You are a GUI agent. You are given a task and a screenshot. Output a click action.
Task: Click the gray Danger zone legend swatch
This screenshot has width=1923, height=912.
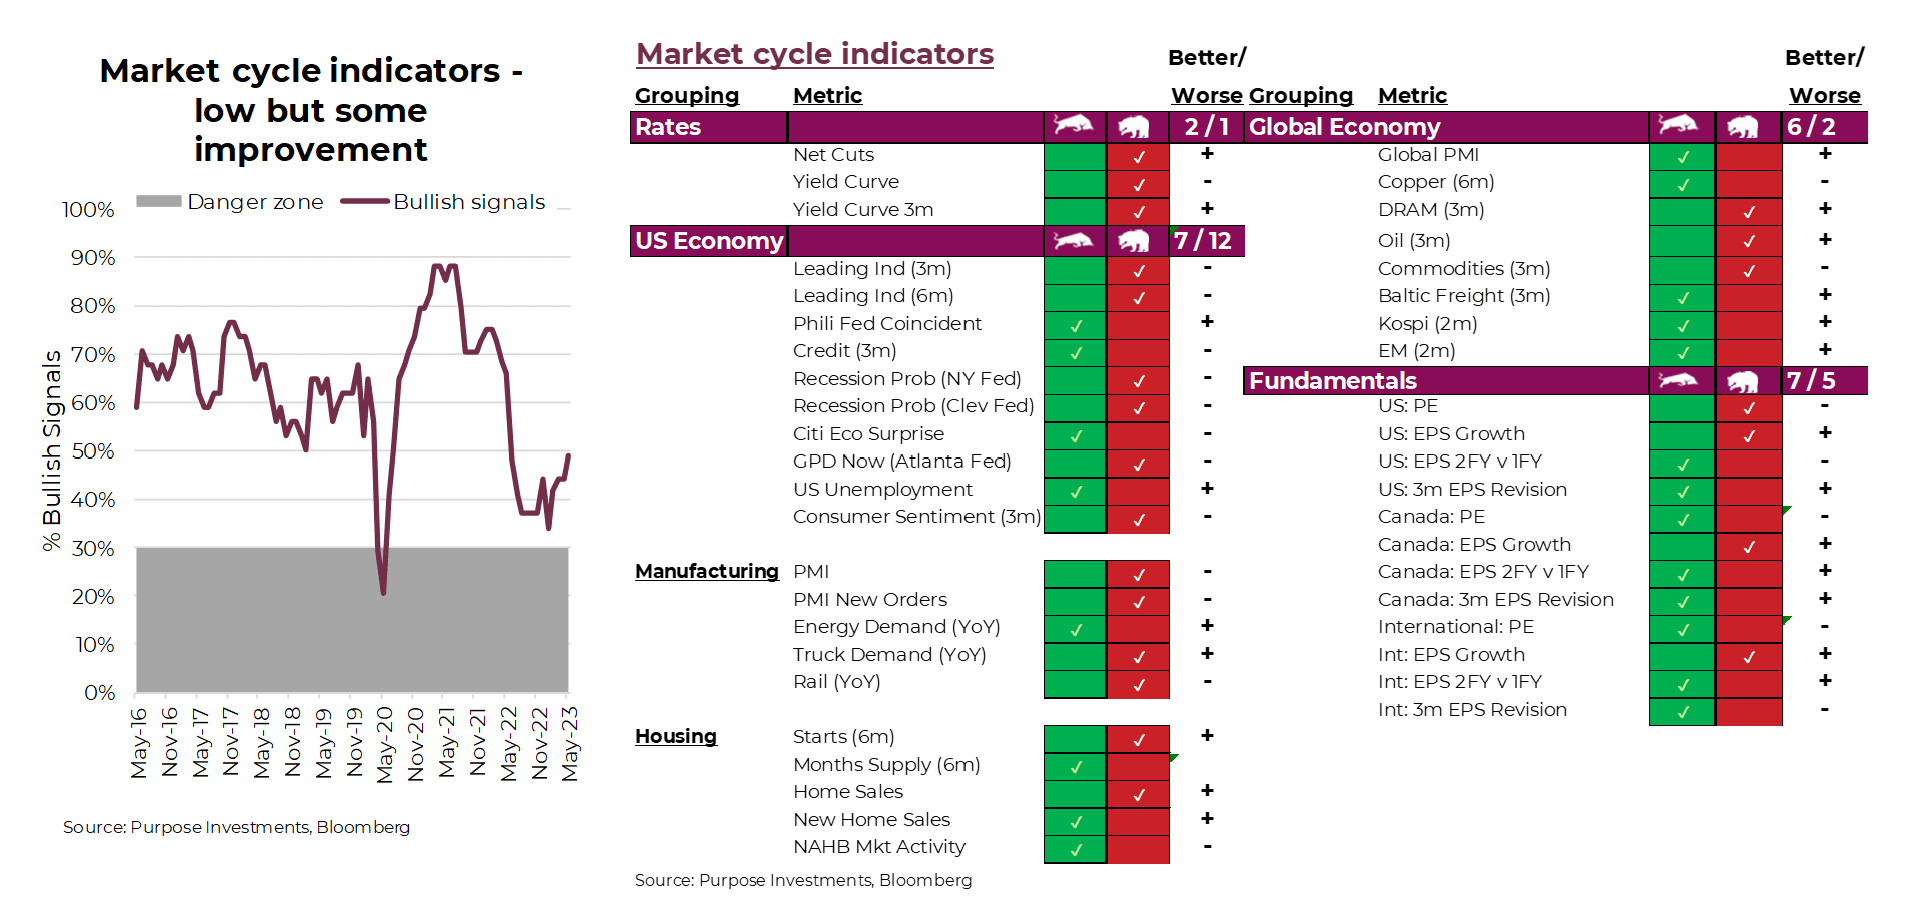[158, 201]
